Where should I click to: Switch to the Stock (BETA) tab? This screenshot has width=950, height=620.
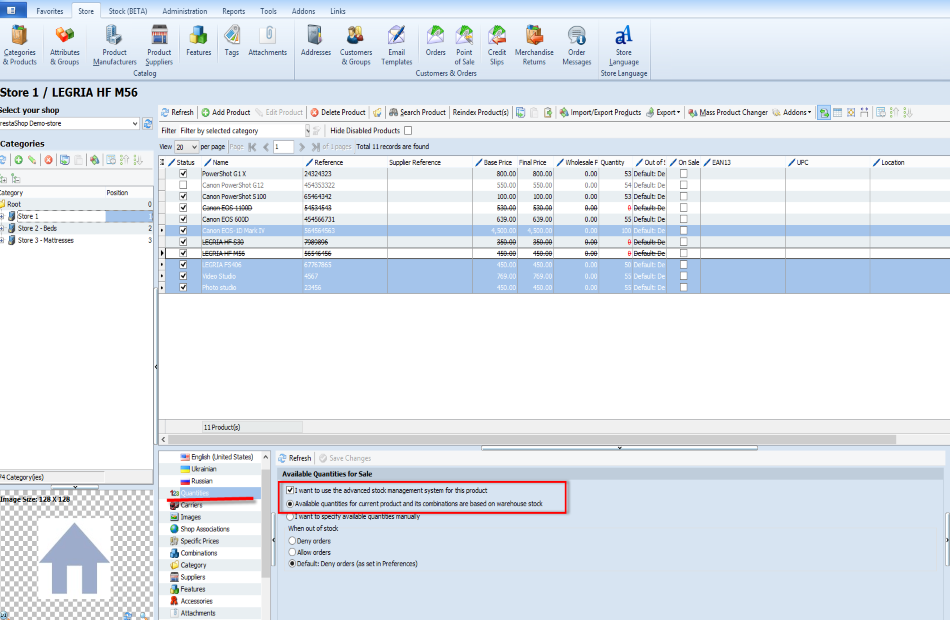128,11
